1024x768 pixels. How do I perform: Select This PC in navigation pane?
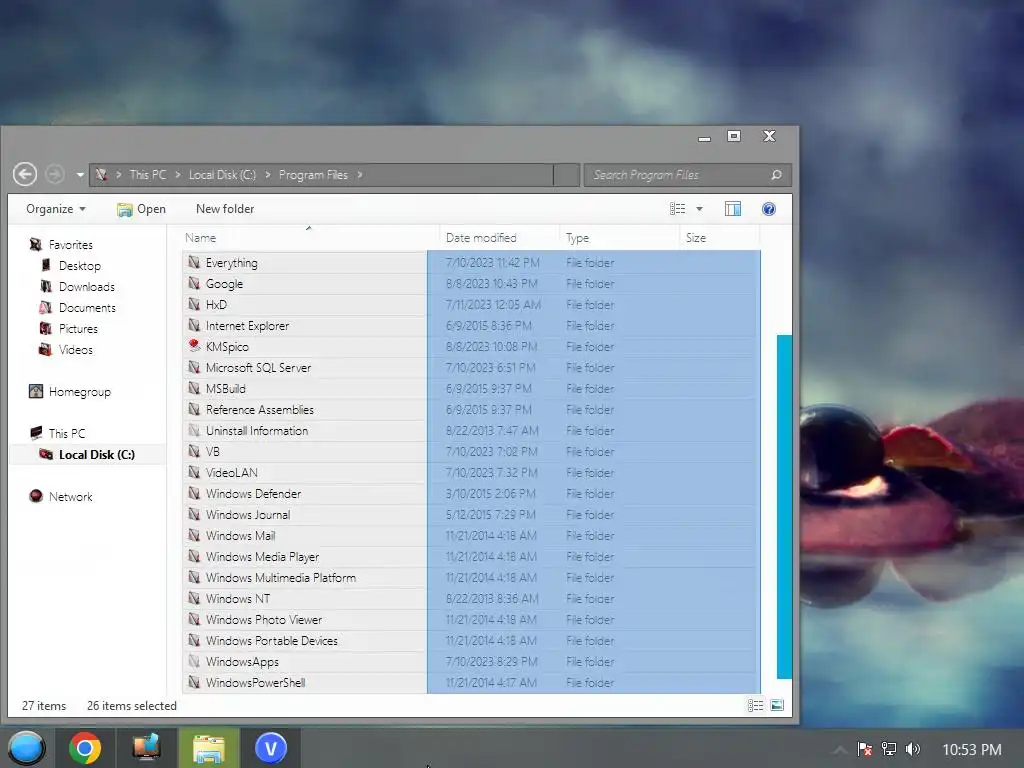click(67, 434)
